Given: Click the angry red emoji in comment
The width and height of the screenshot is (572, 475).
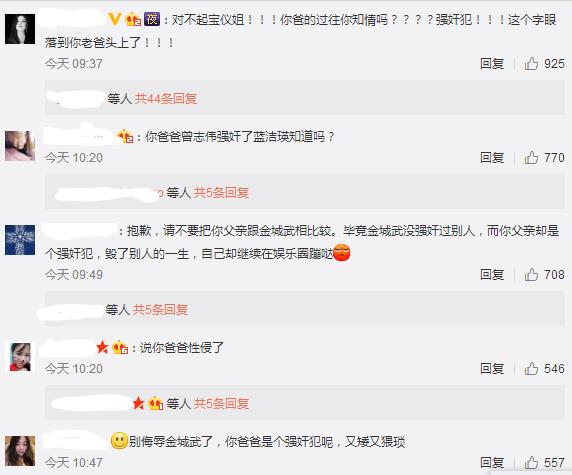Looking at the screenshot, I should (x=341, y=252).
